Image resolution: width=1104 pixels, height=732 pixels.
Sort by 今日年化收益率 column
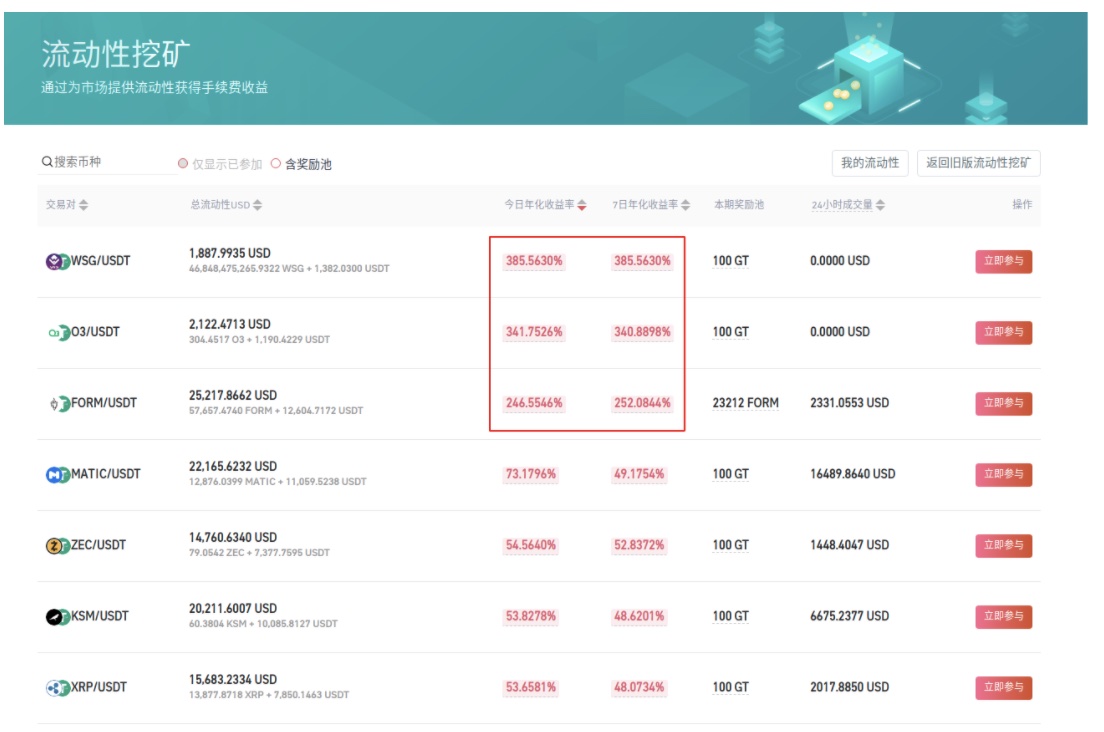[582, 205]
